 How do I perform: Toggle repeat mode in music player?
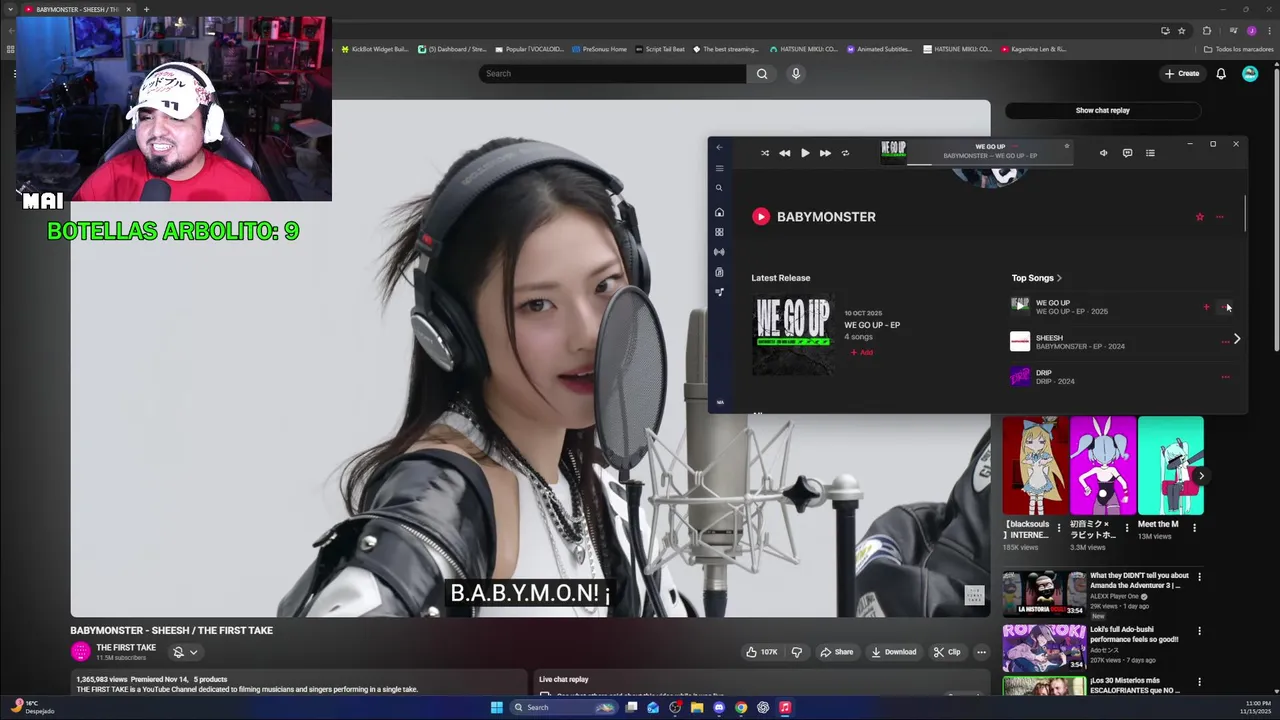coord(845,153)
